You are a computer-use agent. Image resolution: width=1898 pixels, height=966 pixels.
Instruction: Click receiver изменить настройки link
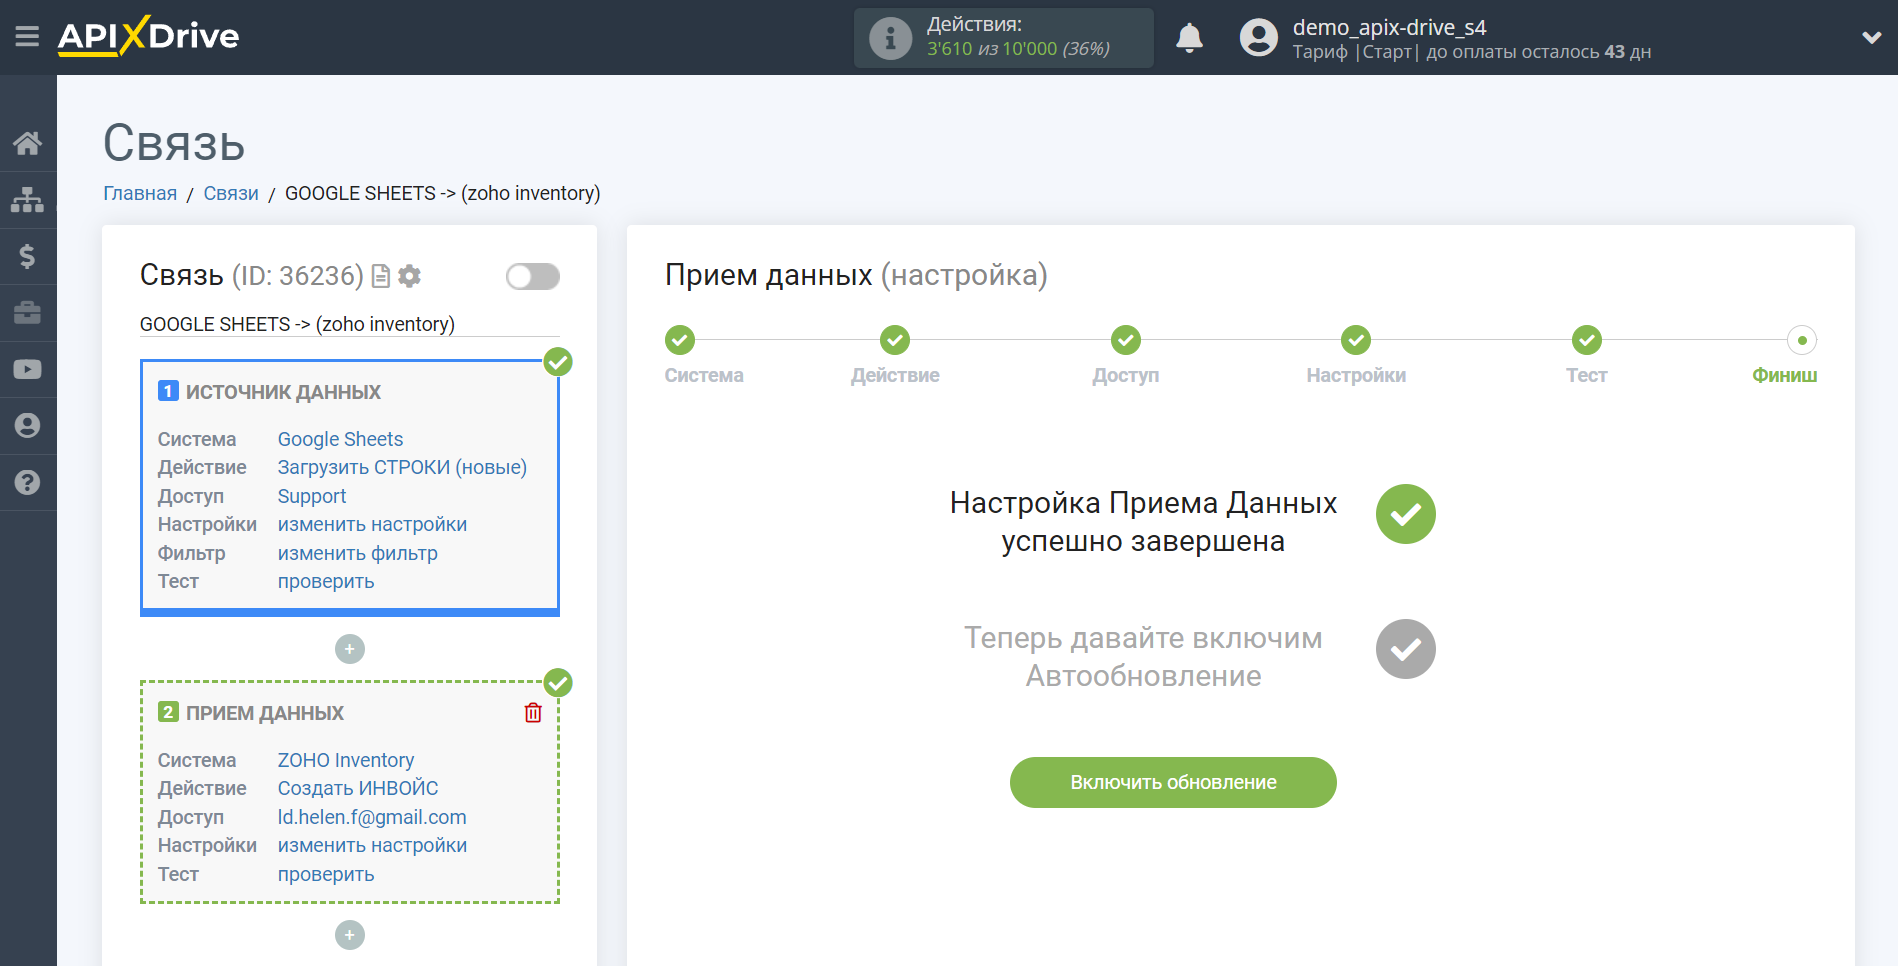[x=372, y=845]
